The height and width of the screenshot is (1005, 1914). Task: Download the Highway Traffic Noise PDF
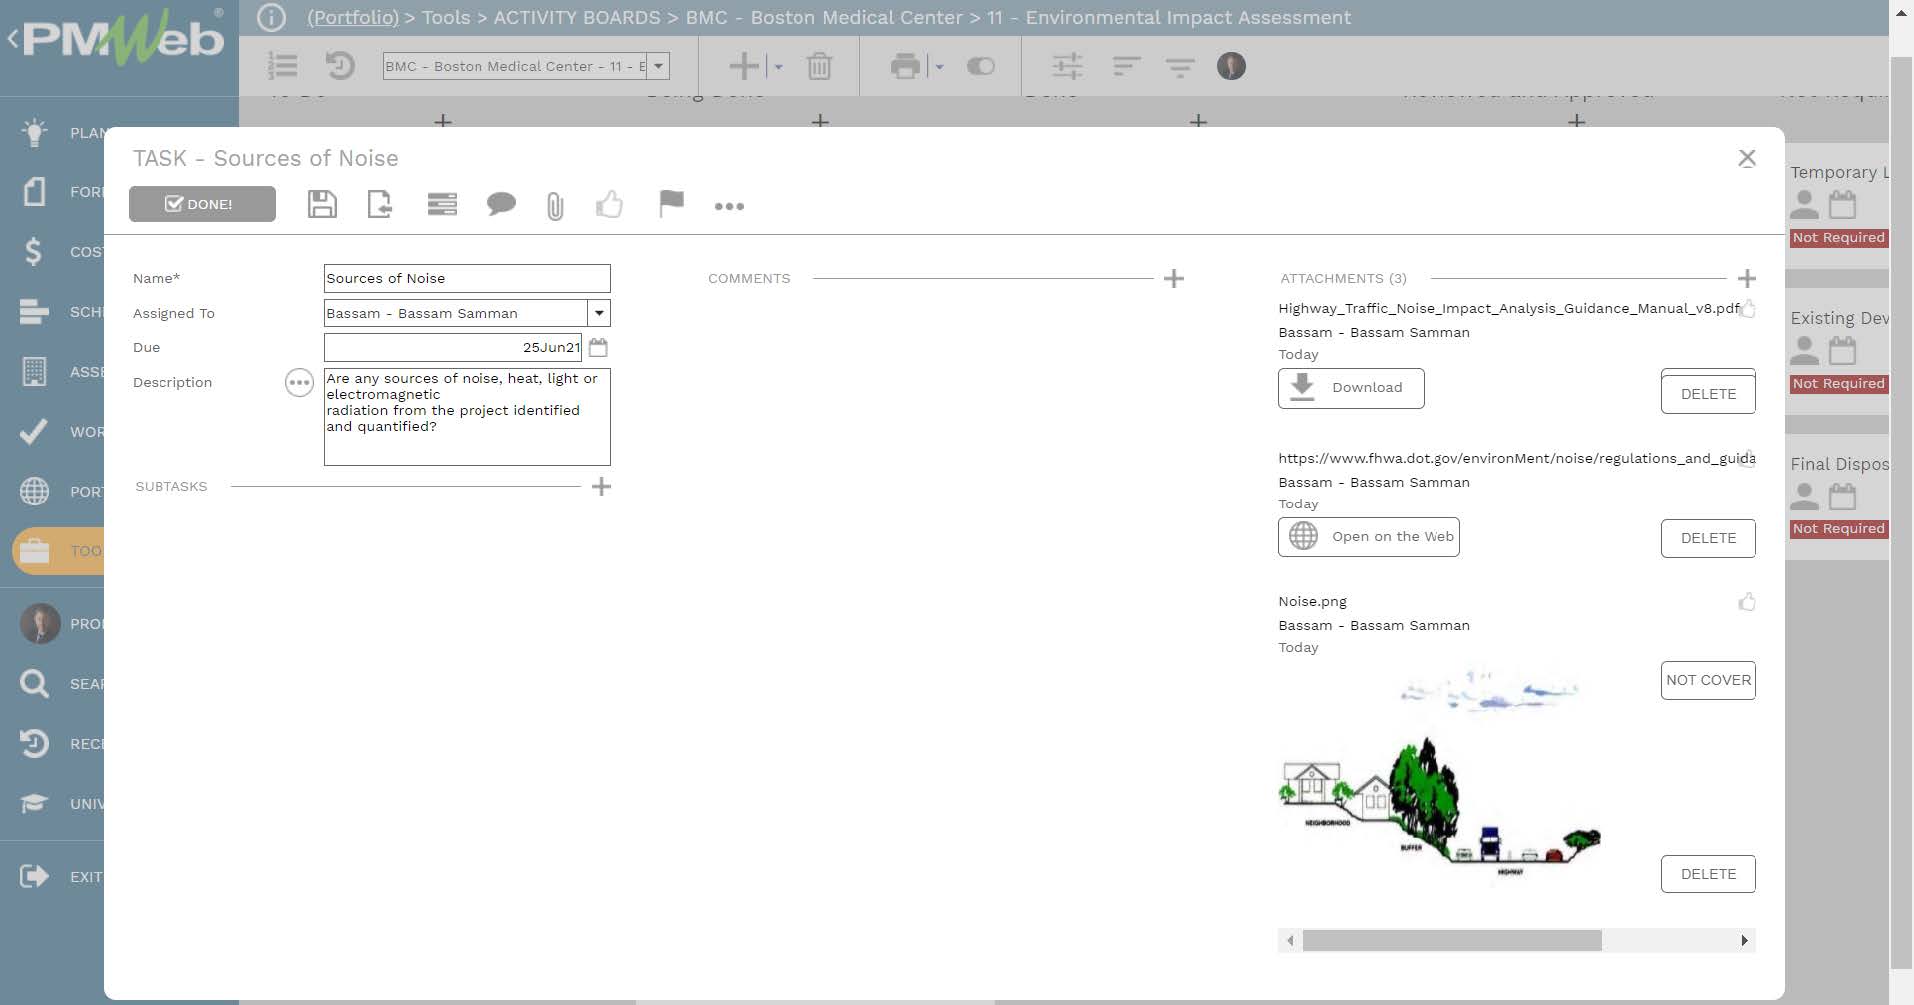[1350, 388]
